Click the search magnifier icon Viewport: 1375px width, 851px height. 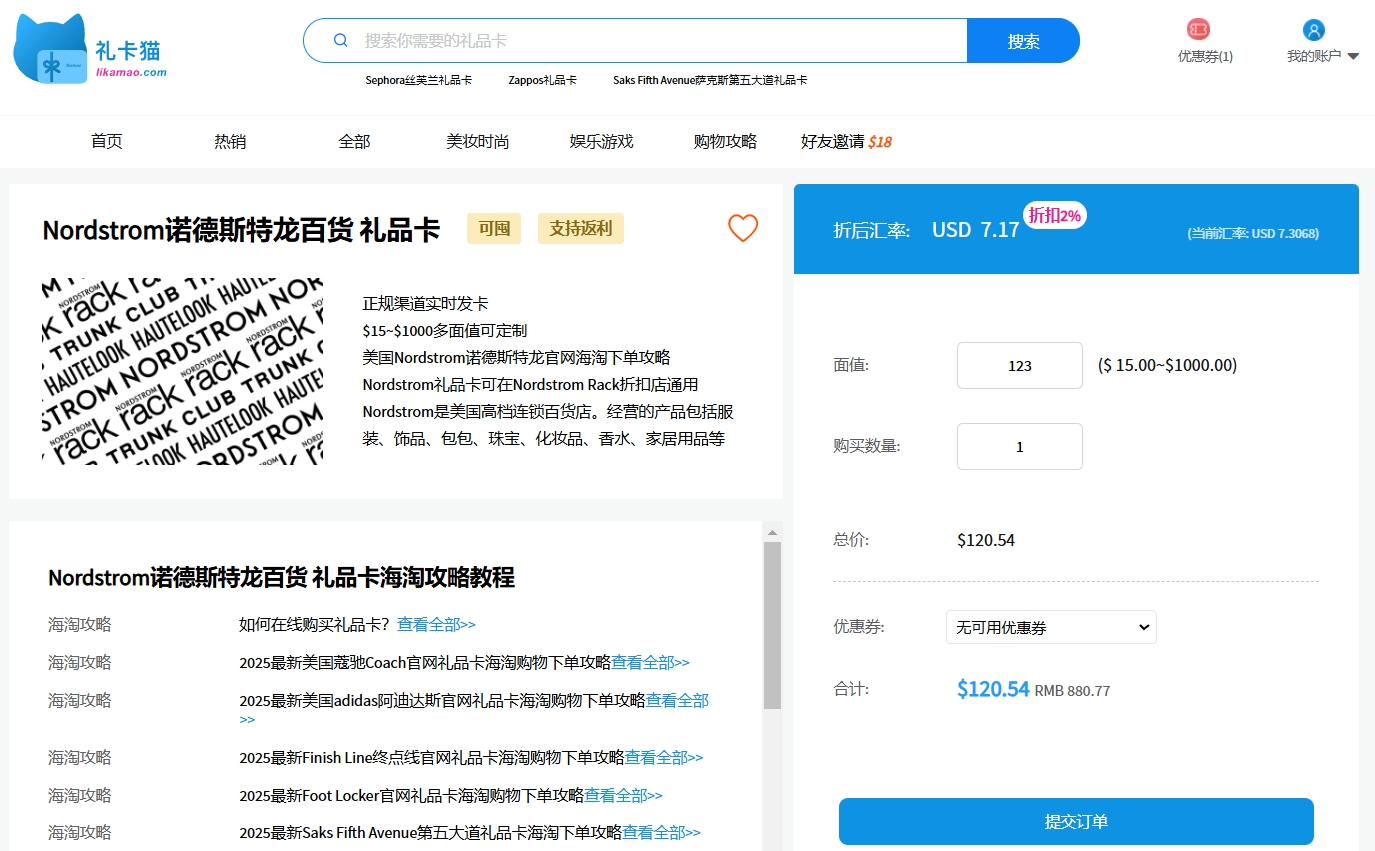[x=340, y=41]
